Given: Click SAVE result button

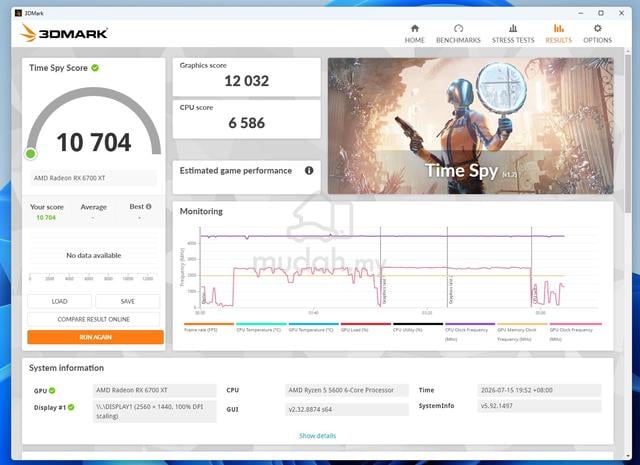Looking at the screenshot, I should pos(128,301).
